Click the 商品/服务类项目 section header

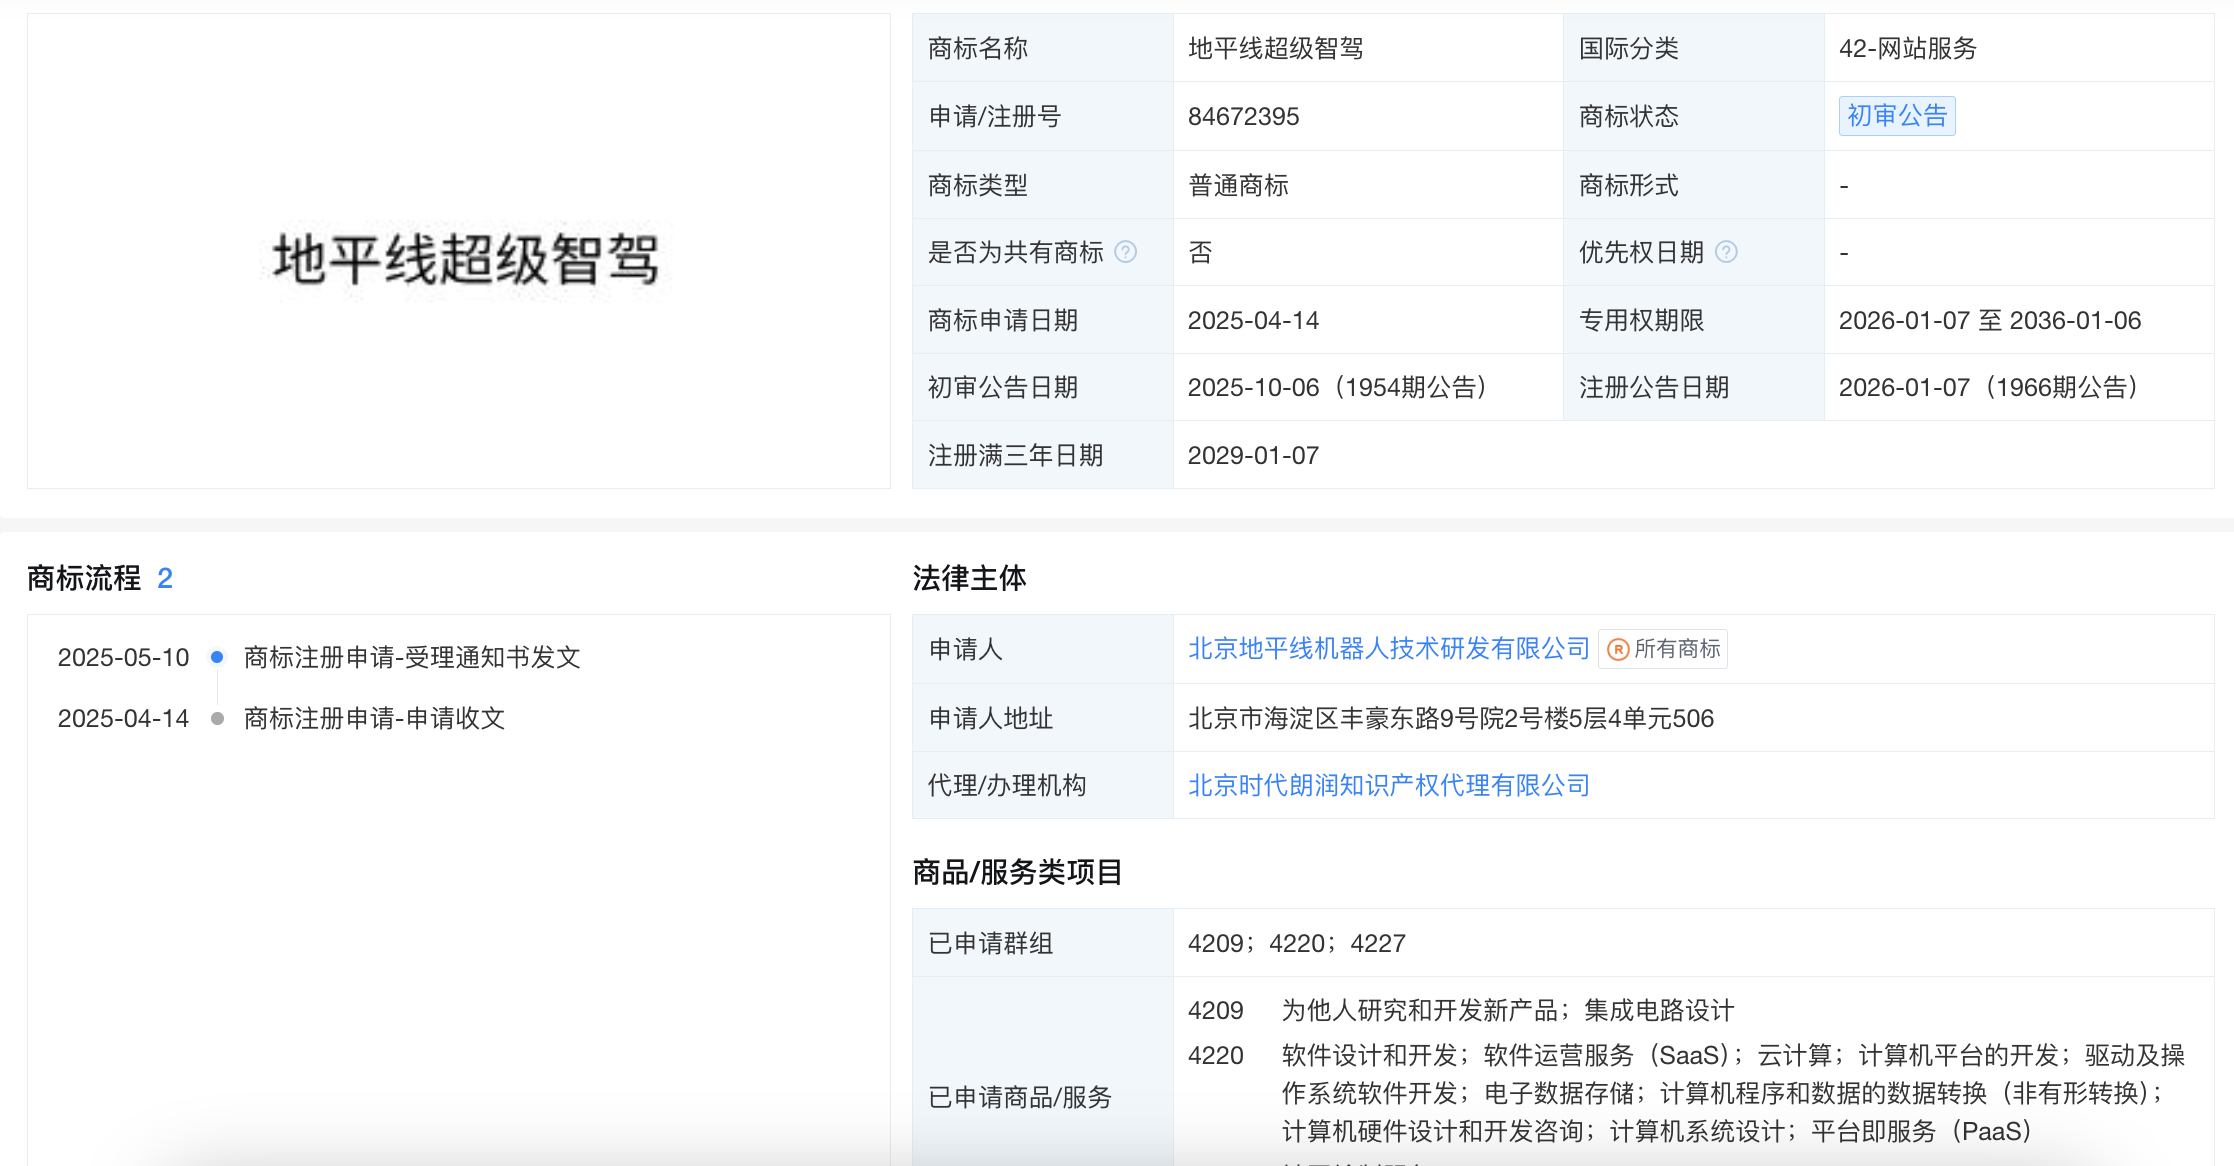pyautogui.click(x=1015, y=871)
